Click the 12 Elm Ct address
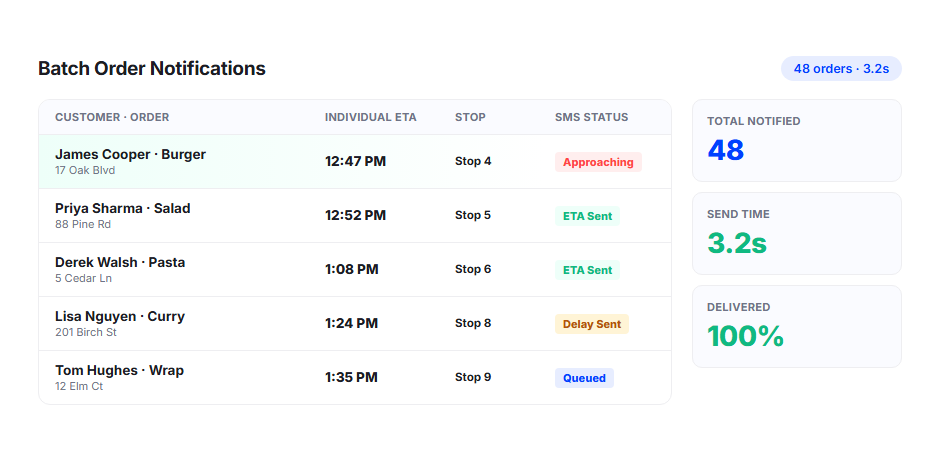 79,386
